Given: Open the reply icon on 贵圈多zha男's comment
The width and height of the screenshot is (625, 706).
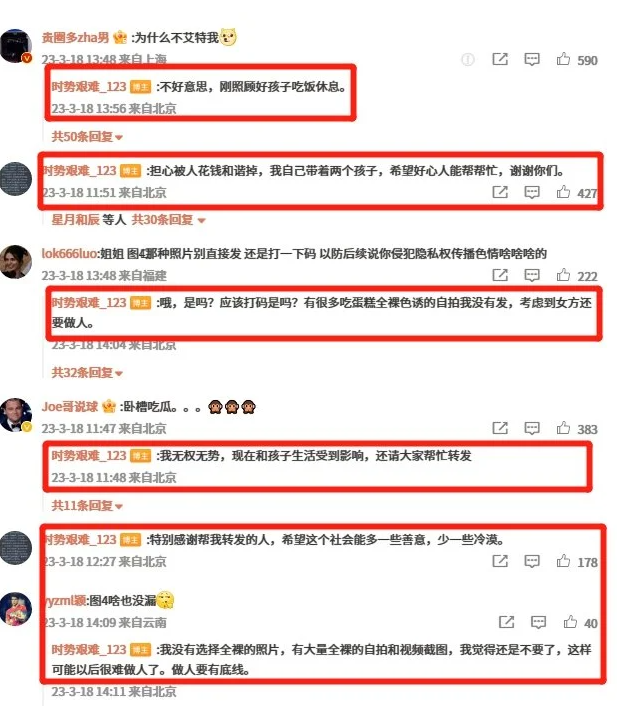Looking at the screenshot, I should (532, 59).
